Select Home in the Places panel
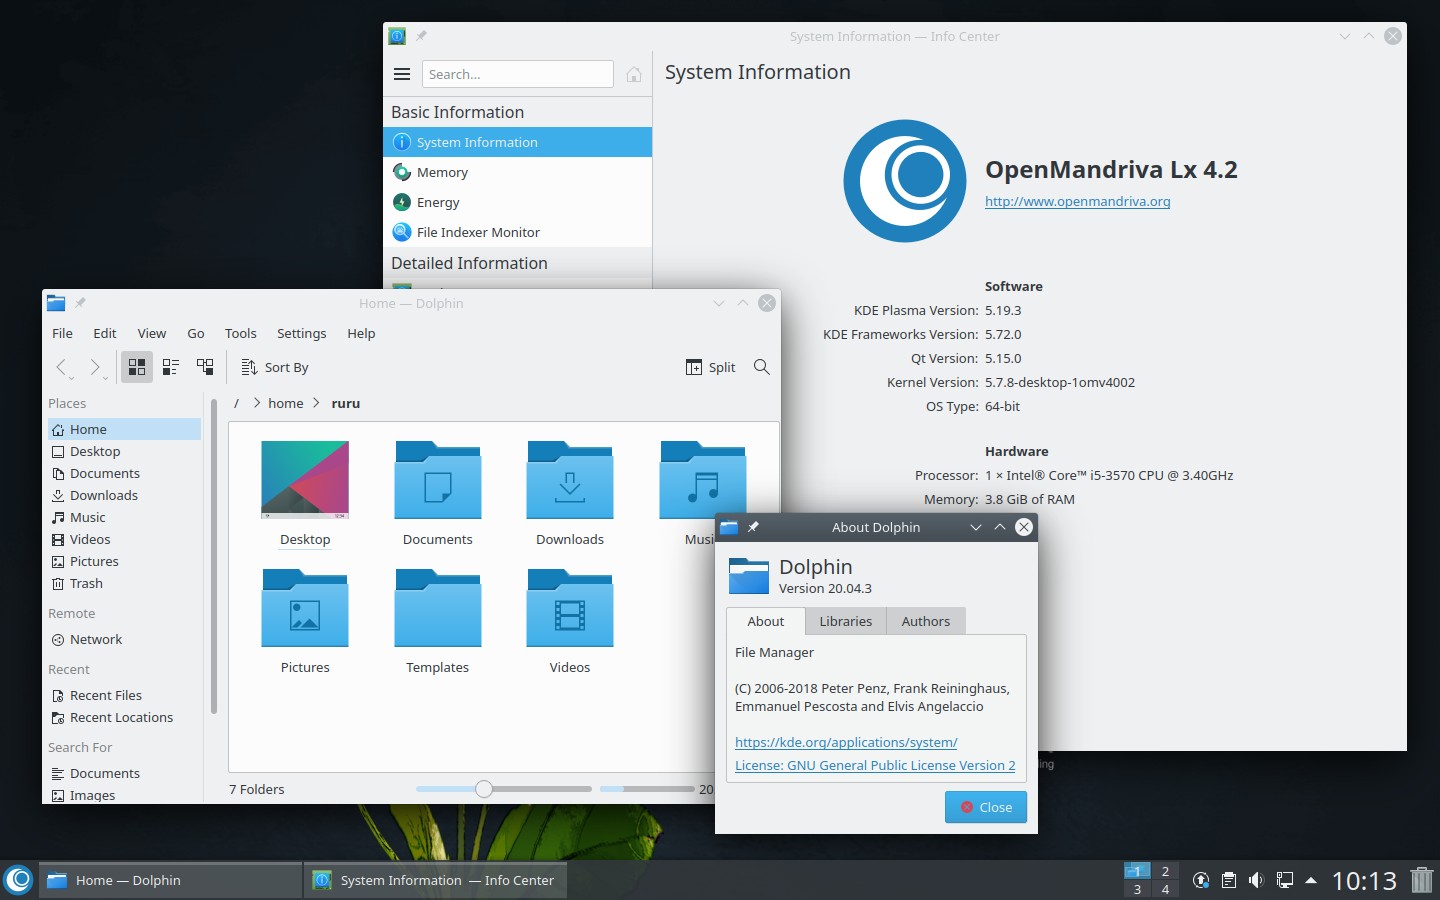 124,429
